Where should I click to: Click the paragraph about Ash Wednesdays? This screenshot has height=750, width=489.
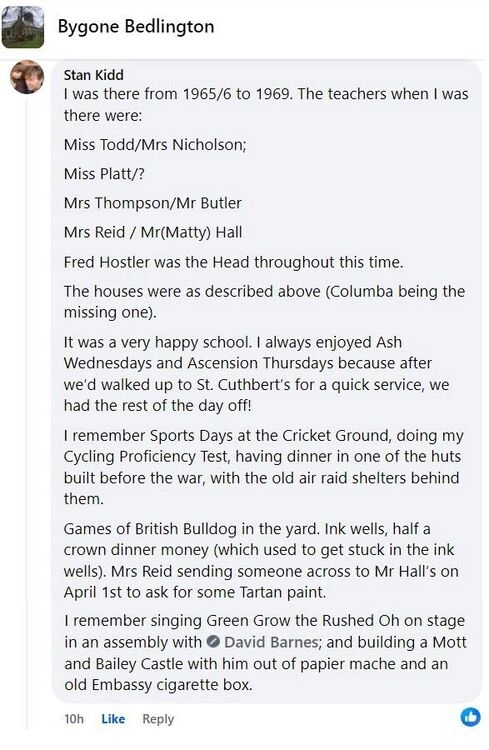click(x=256, y=374)
